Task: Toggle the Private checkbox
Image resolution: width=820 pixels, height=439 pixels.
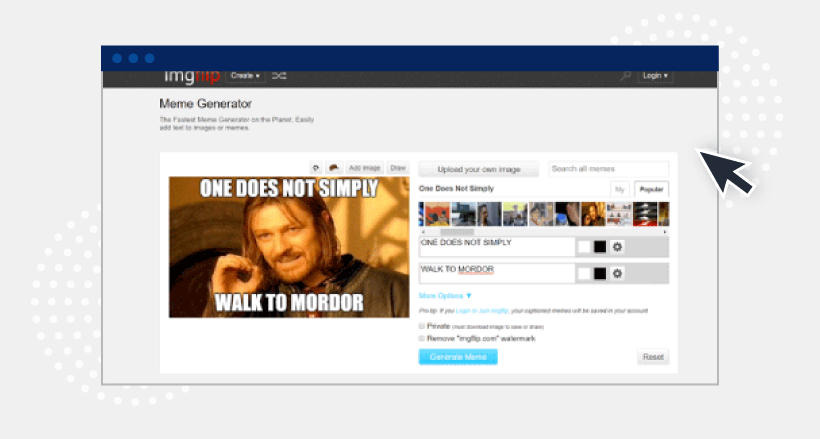Action: click(422, 326)
